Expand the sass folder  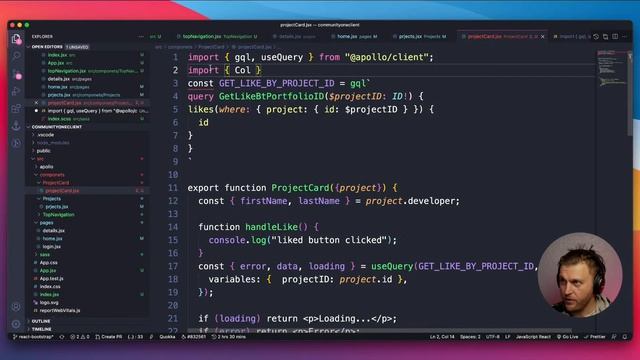(x=44, y=254)
